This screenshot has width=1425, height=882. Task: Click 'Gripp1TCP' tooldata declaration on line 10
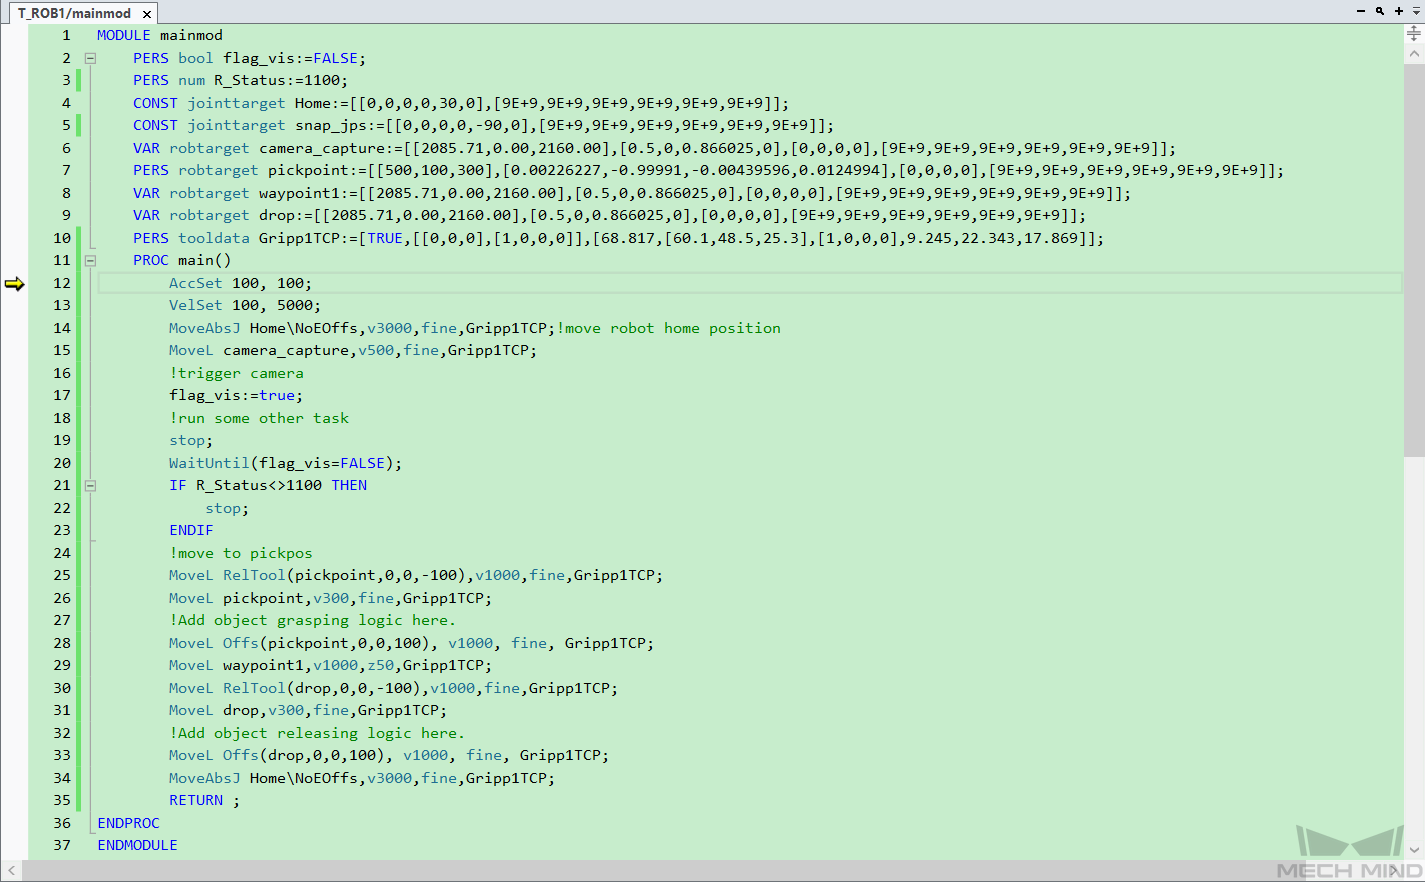(299, 238)
